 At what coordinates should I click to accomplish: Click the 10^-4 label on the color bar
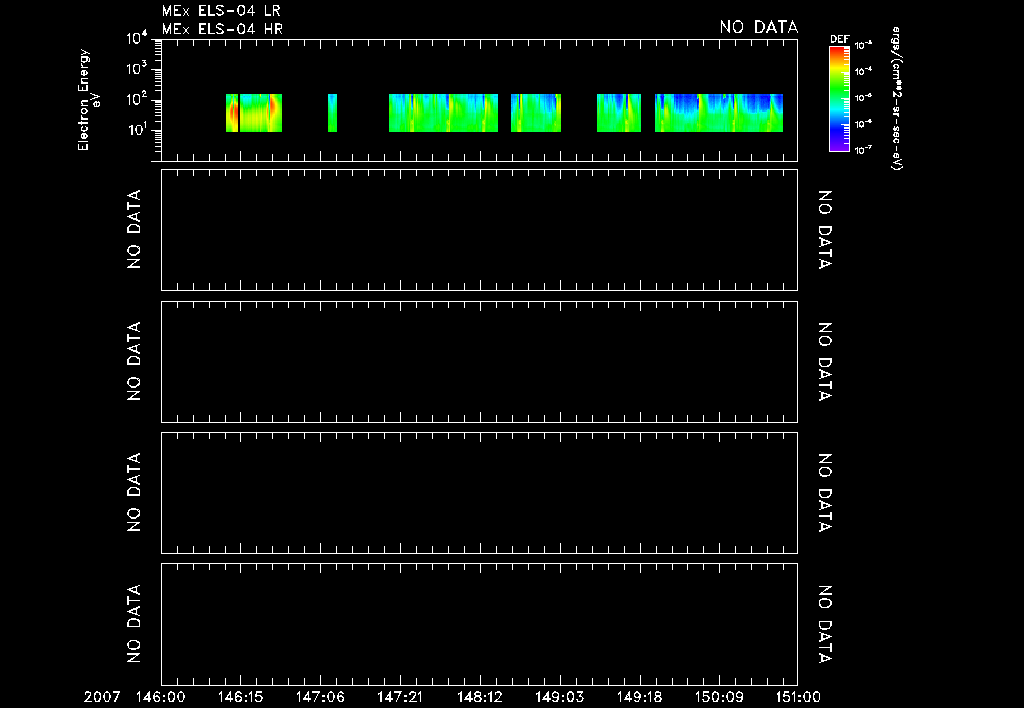863,71
